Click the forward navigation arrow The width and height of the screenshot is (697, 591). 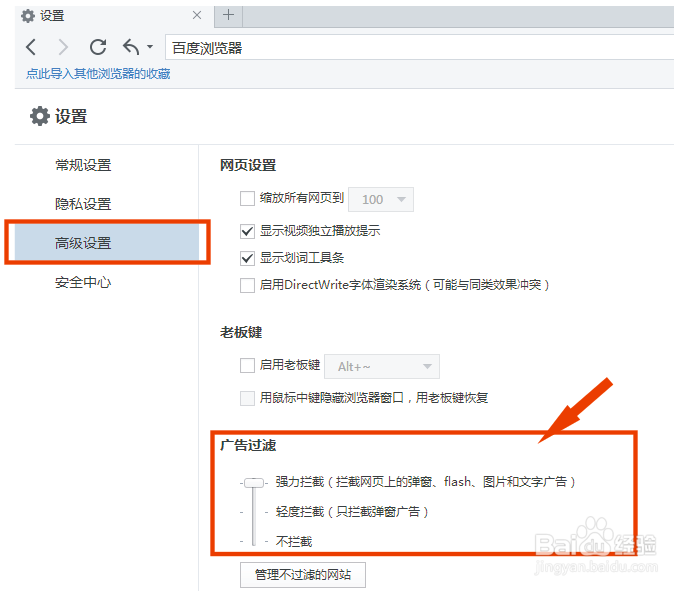pos(64,47)
